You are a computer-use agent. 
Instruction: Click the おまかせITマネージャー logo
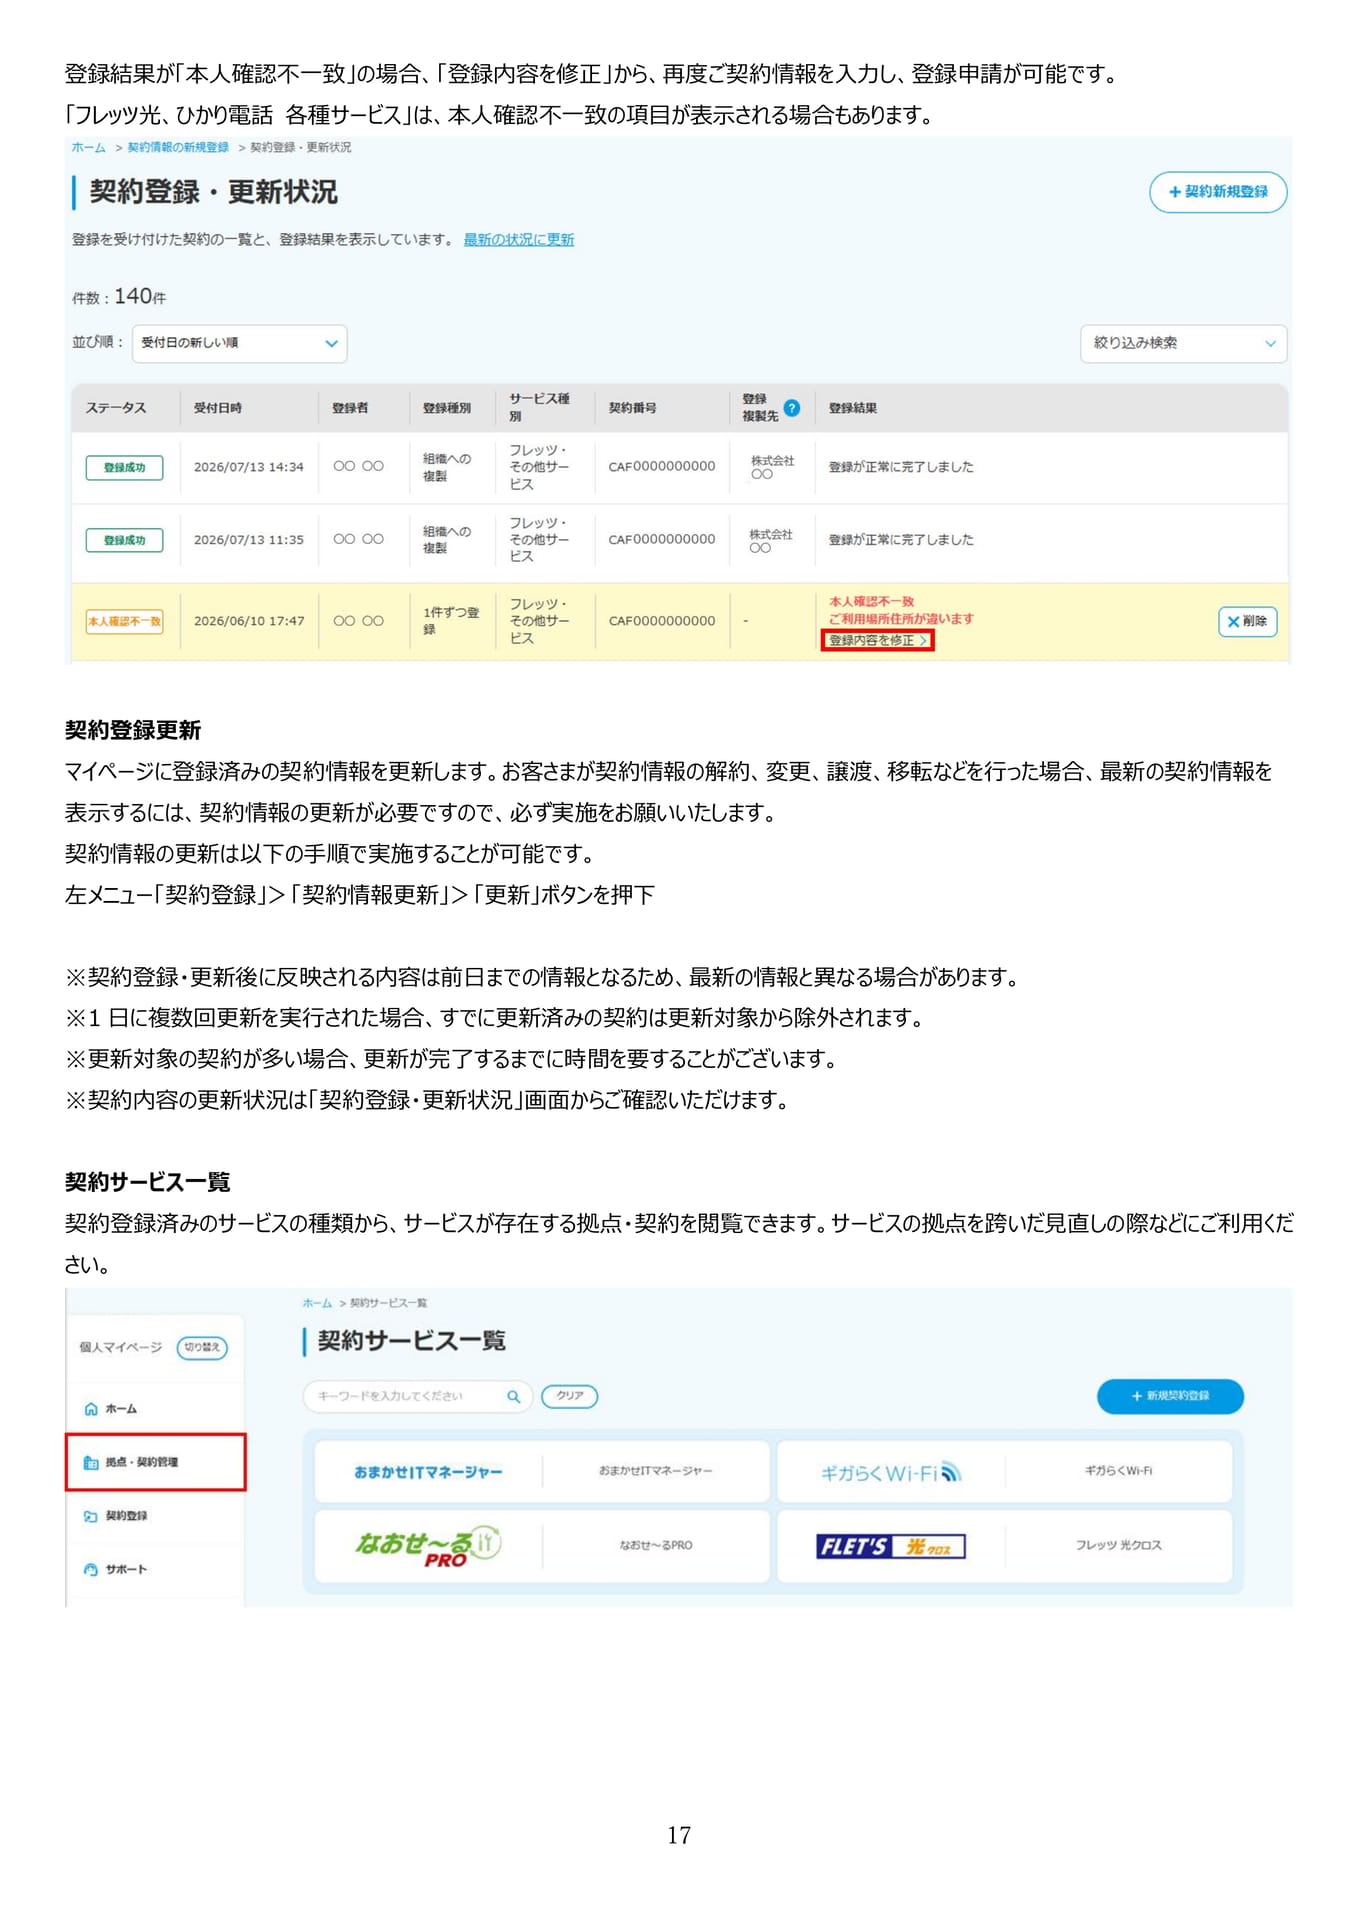tap(428, 1472)
